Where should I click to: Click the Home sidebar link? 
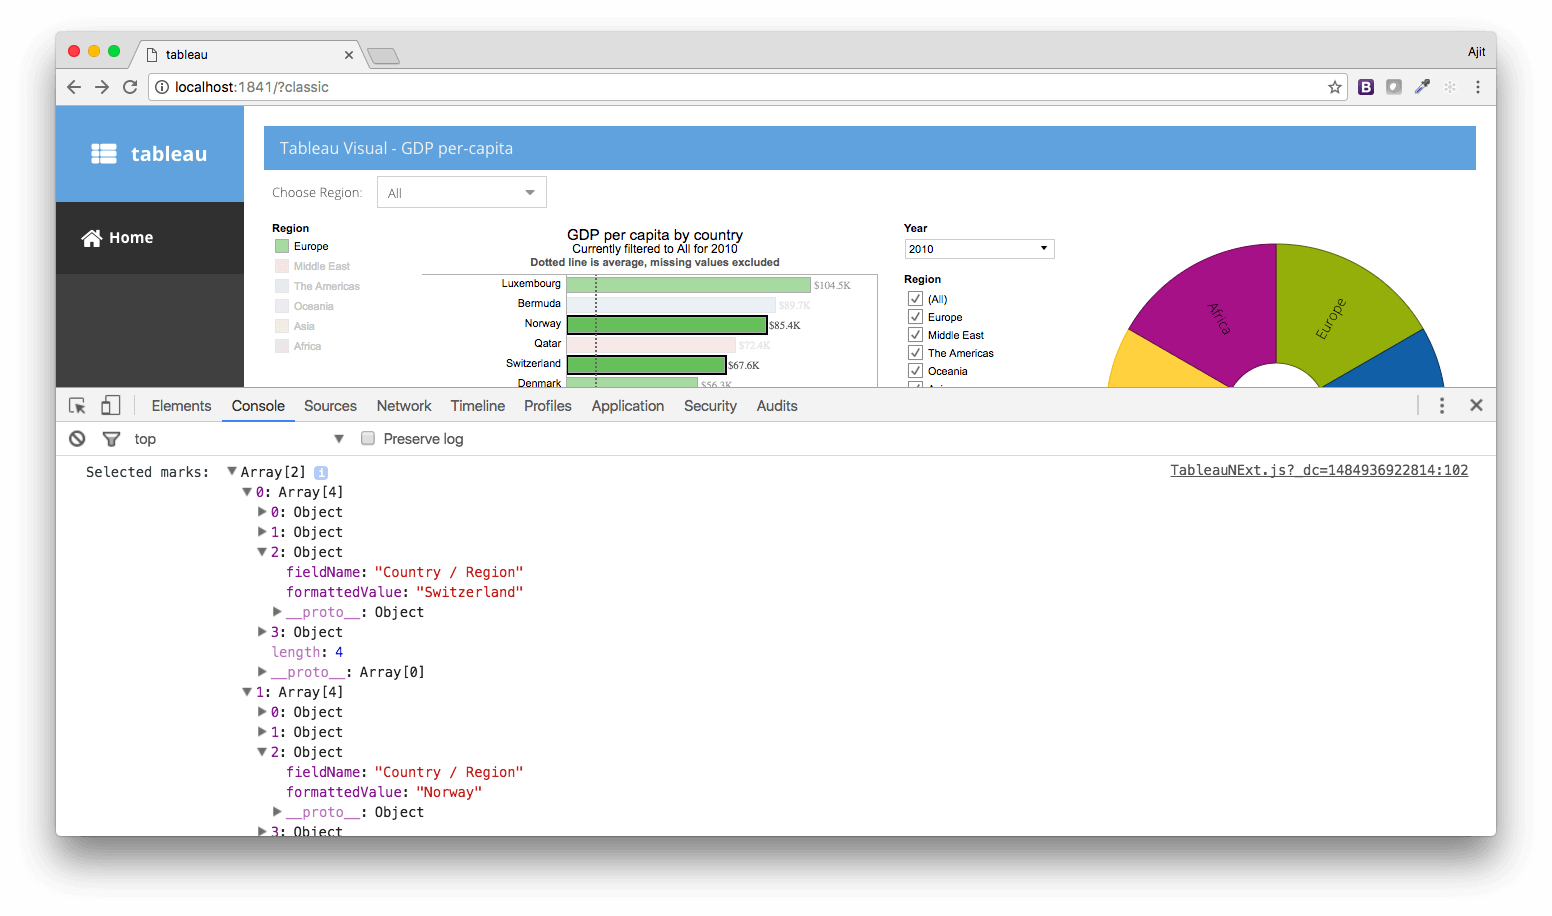(x=150, y=238)
